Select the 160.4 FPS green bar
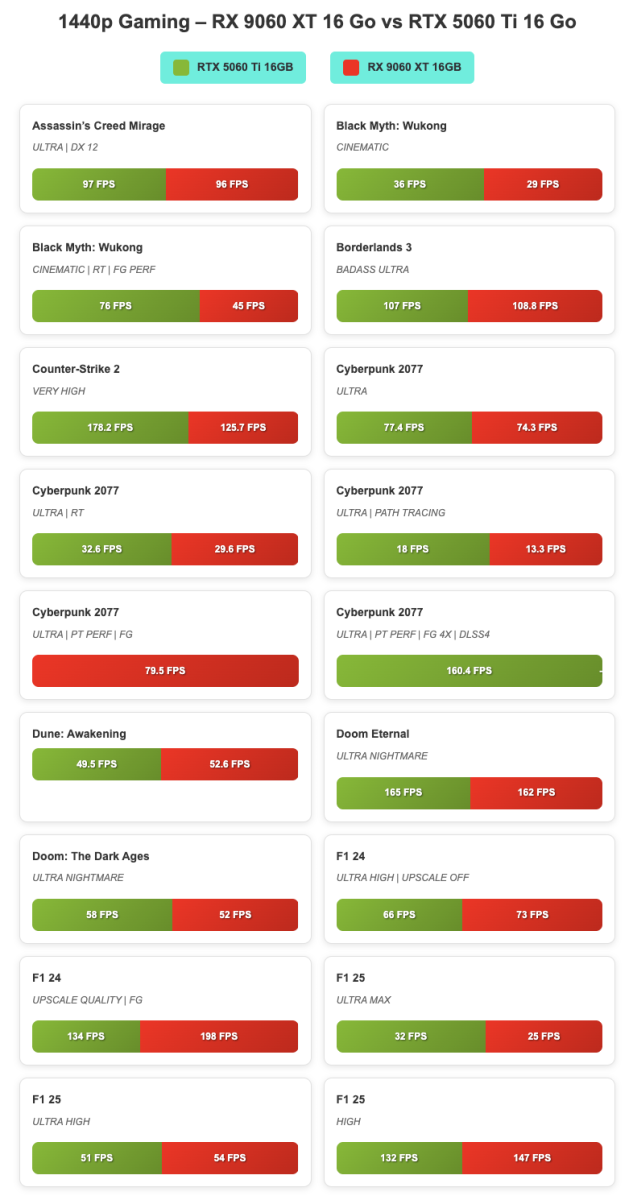Viewport: 633px width, 1200px height. [468, 670]
